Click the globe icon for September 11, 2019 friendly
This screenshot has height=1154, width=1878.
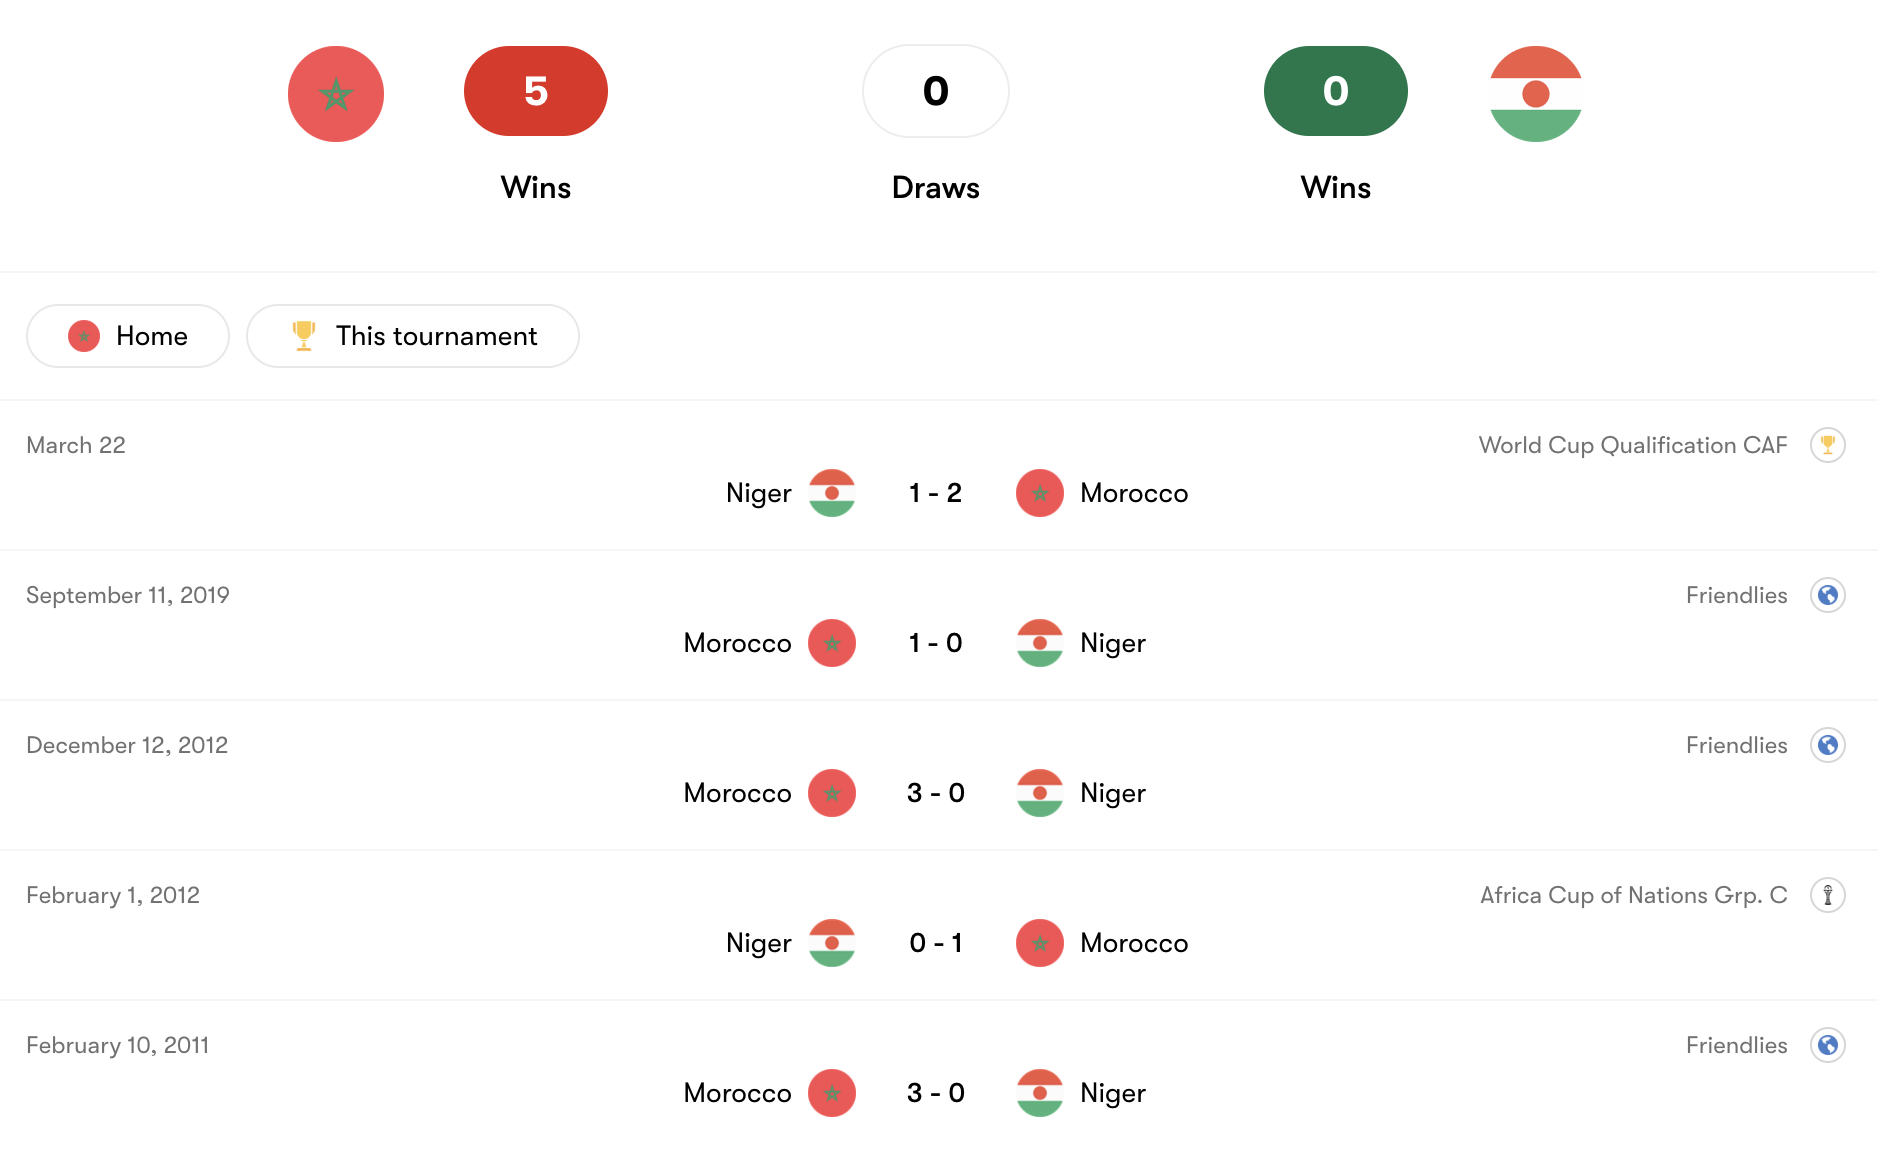tap(1827, 595)
